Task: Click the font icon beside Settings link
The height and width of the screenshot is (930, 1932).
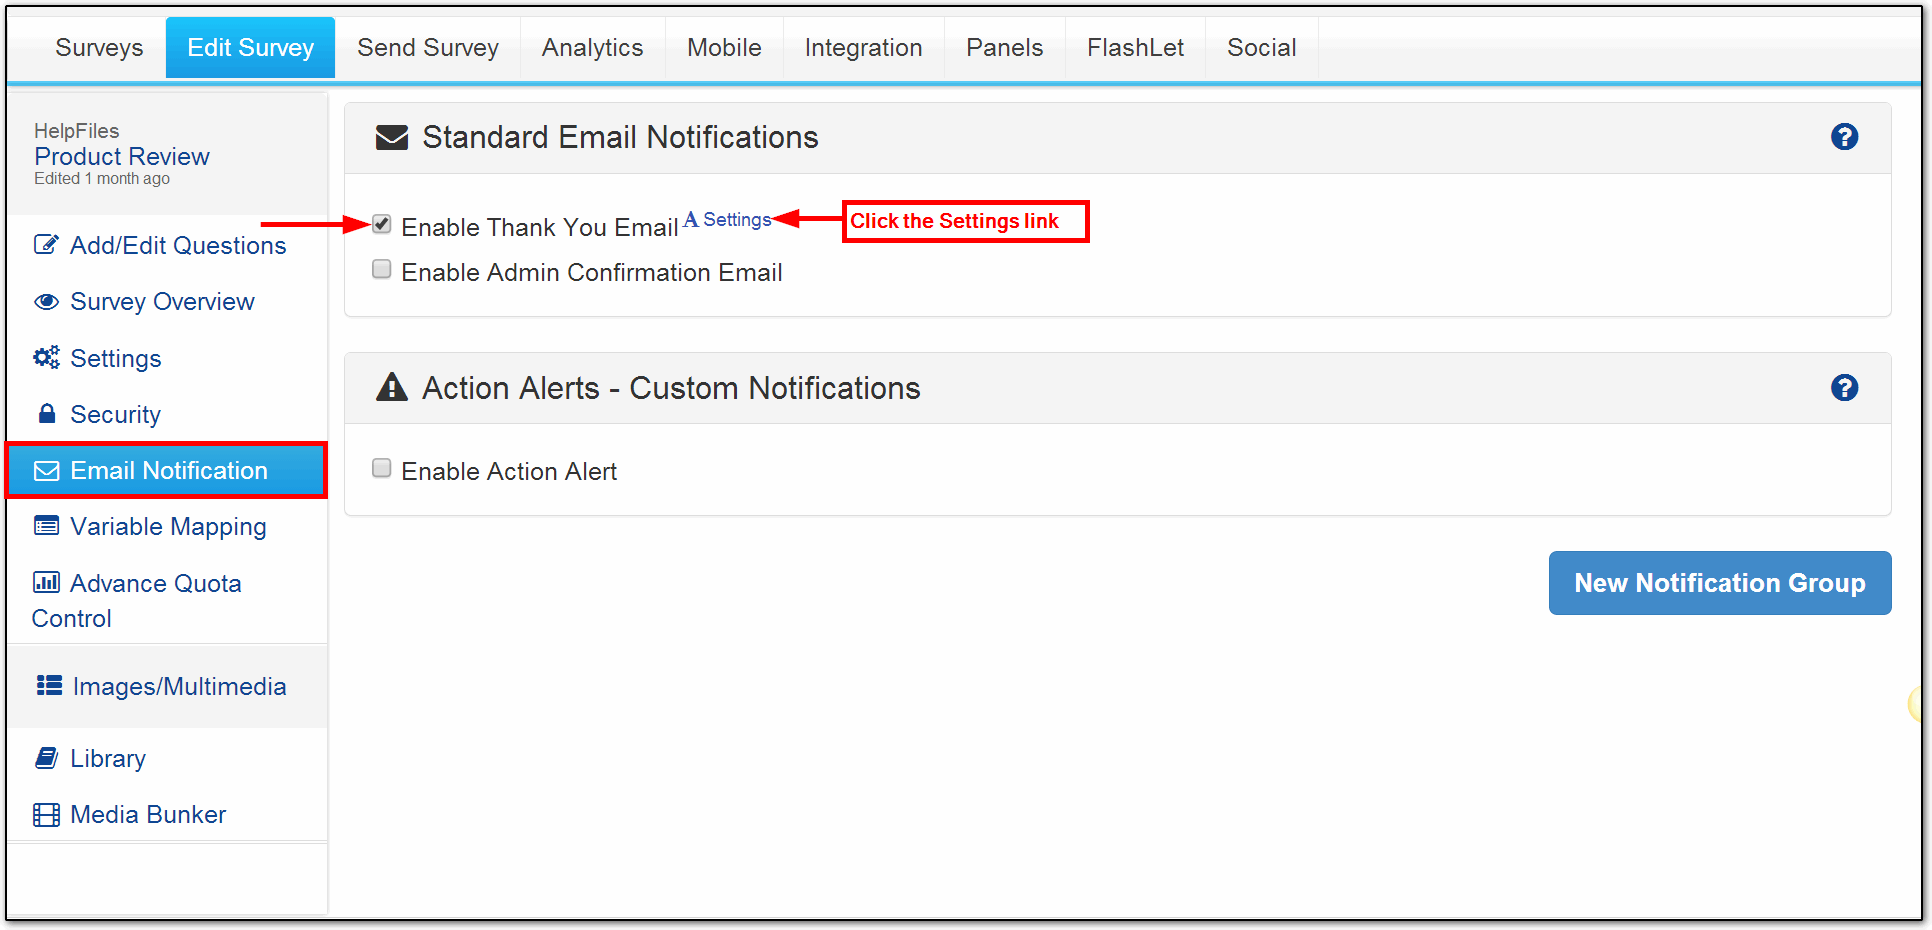Action: (x=690, y=220)
